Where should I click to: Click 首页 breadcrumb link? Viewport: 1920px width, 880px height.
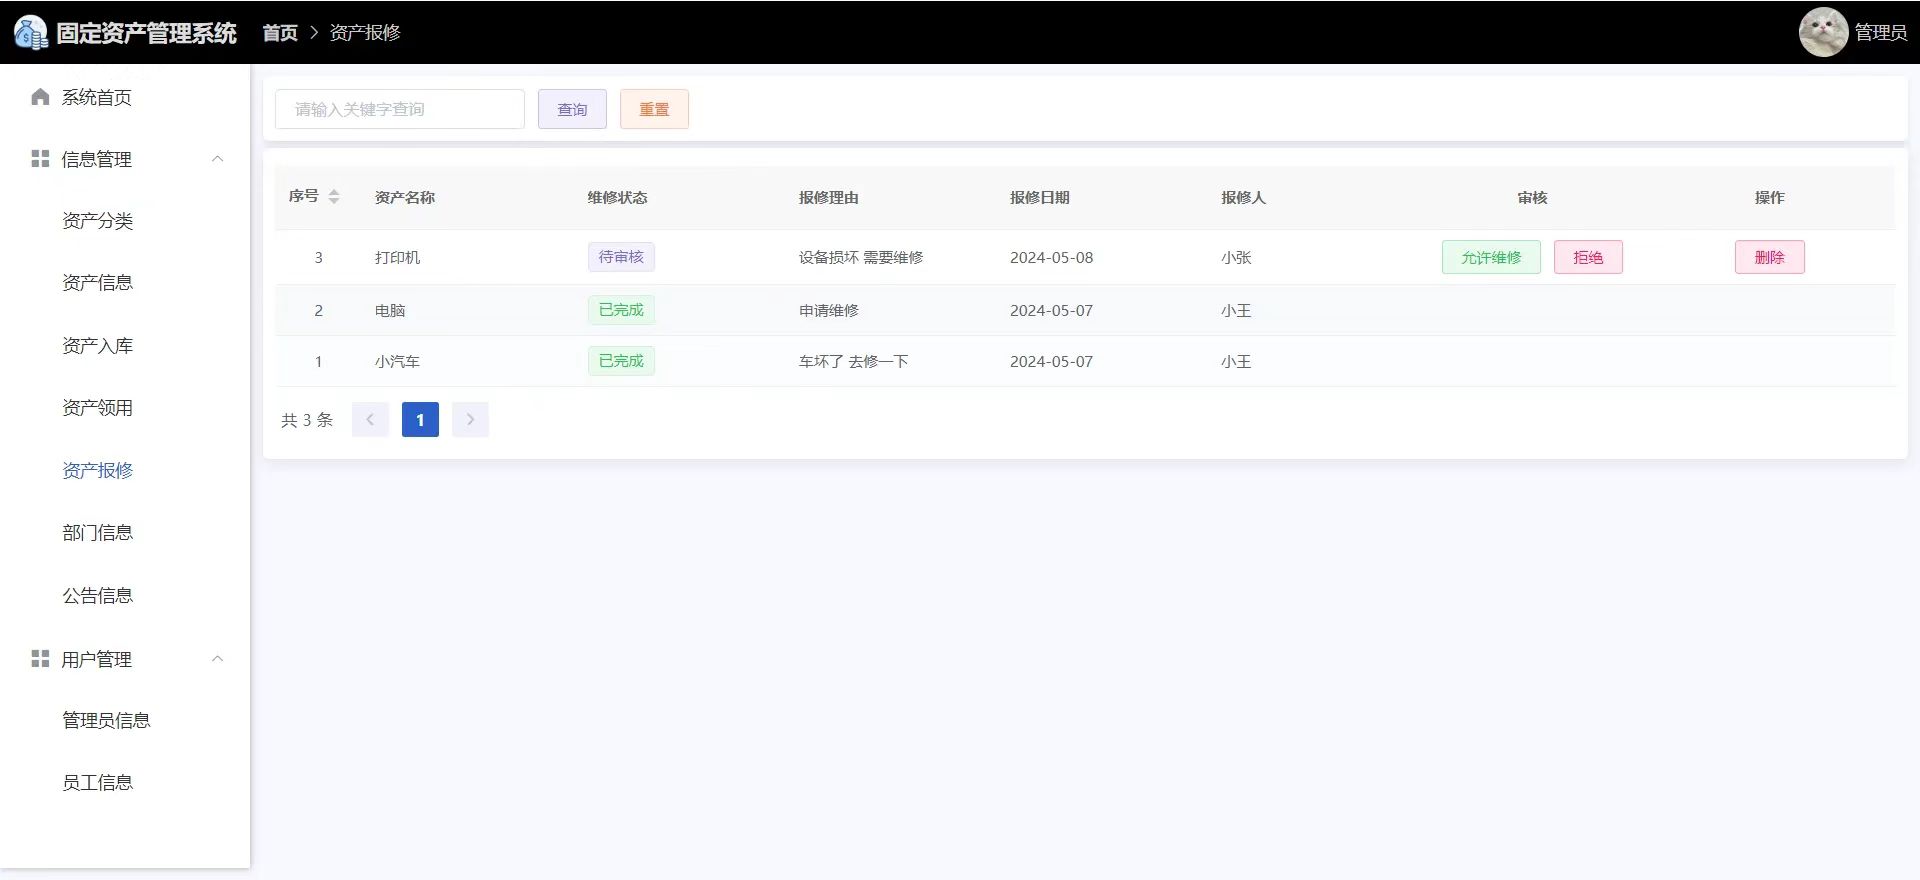pos(280,33)
